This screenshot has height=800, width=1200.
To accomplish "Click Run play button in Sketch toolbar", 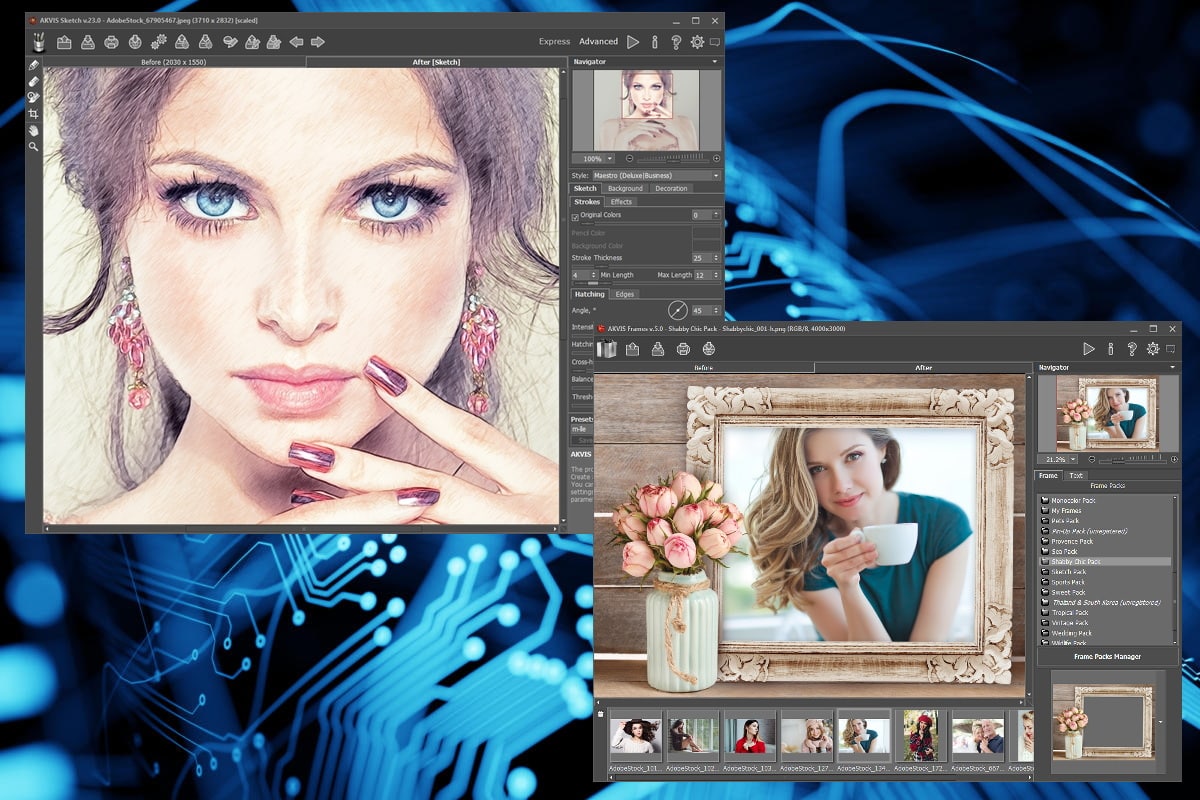I will 633,42.
